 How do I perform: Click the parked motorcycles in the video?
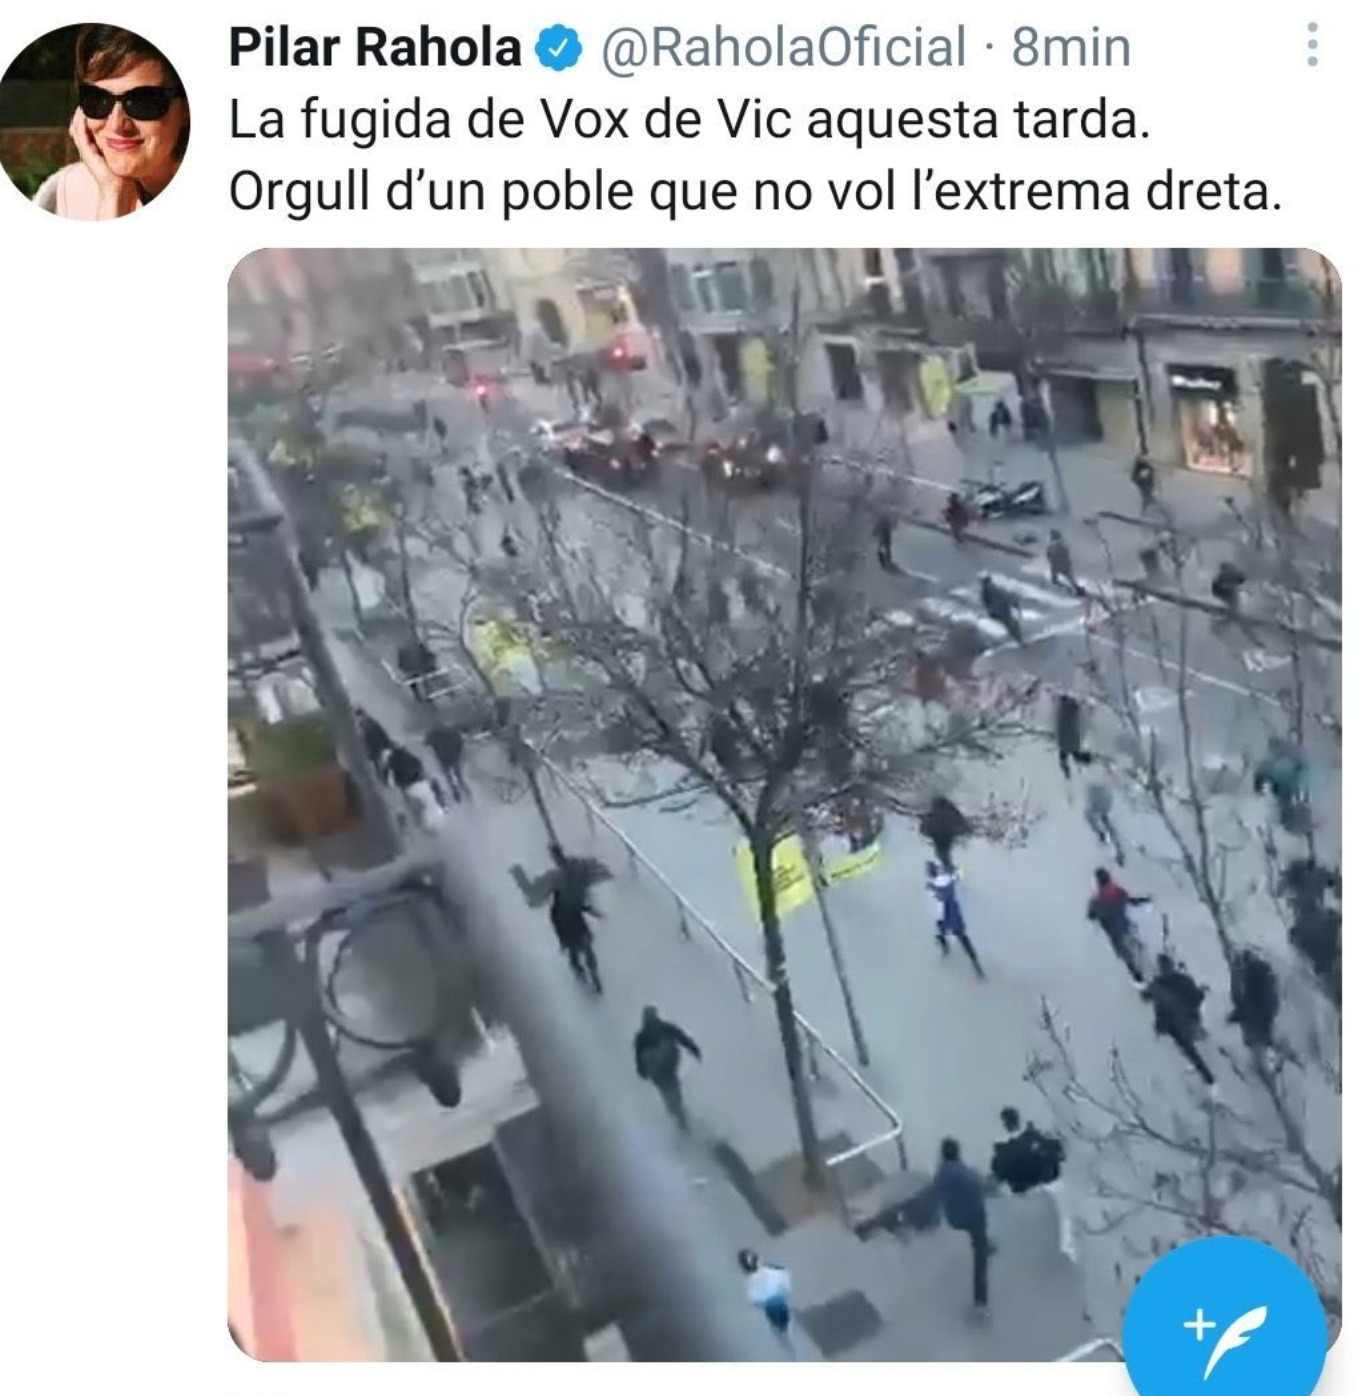[x=1003, y=496]
